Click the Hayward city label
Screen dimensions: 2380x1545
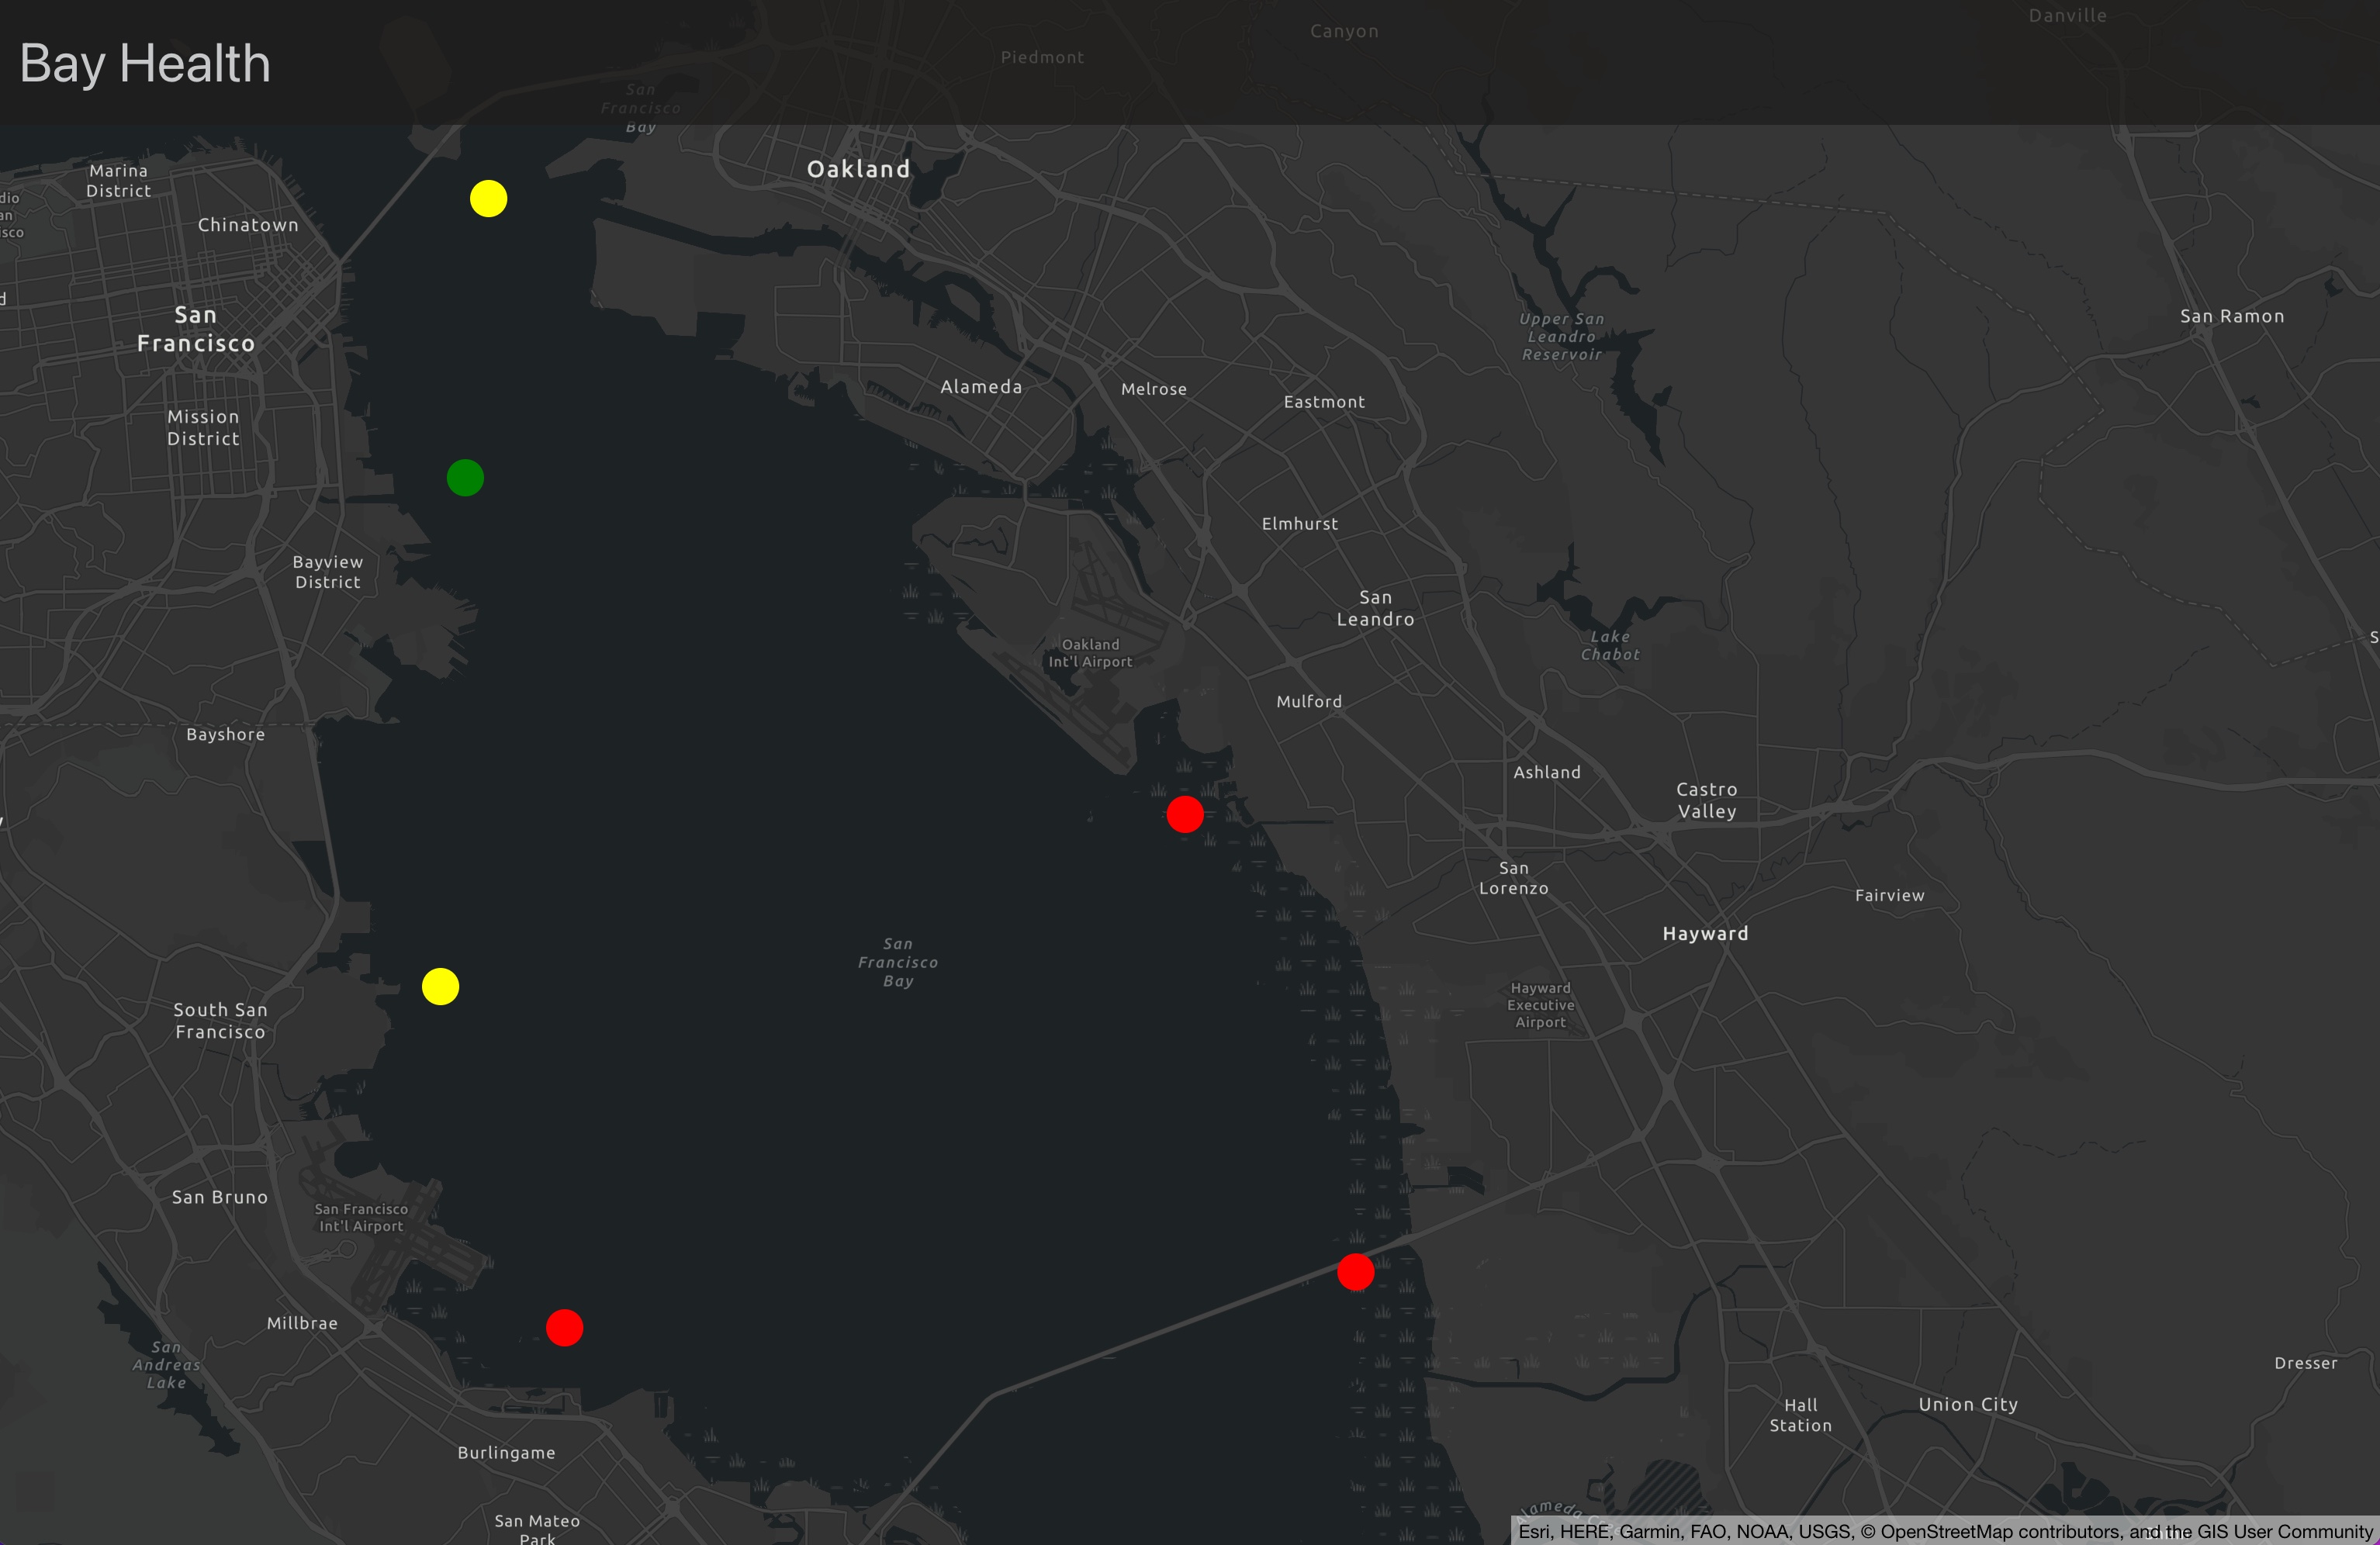click(1705, 933)
